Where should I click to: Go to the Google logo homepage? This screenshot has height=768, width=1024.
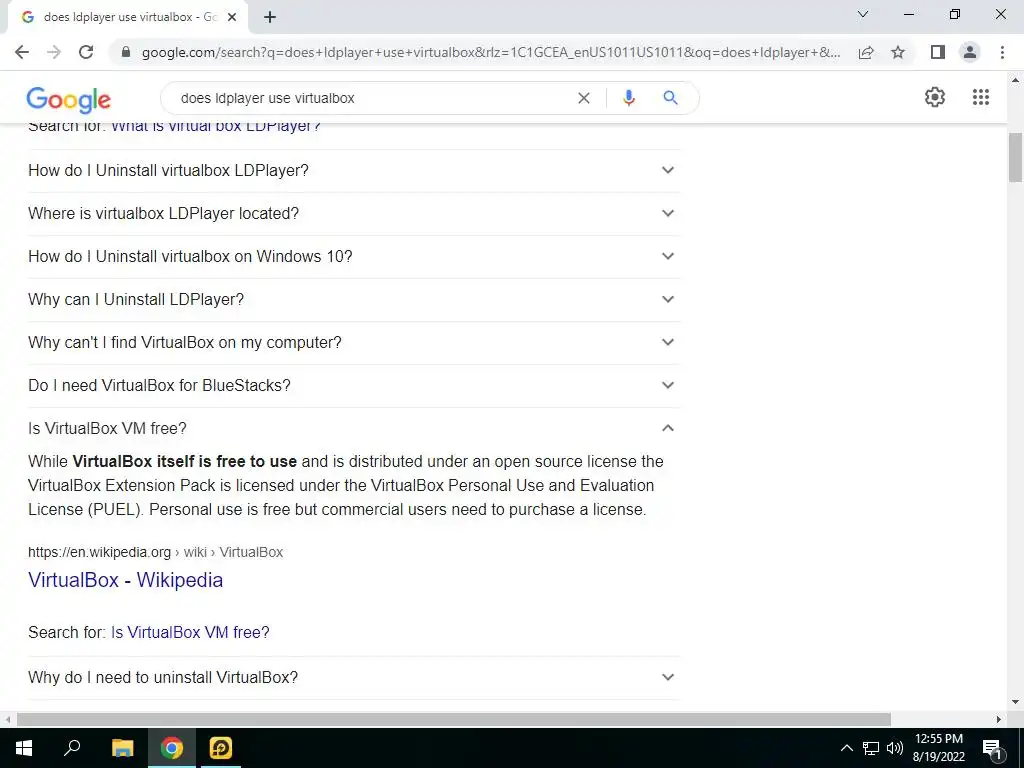coord(69,99)
